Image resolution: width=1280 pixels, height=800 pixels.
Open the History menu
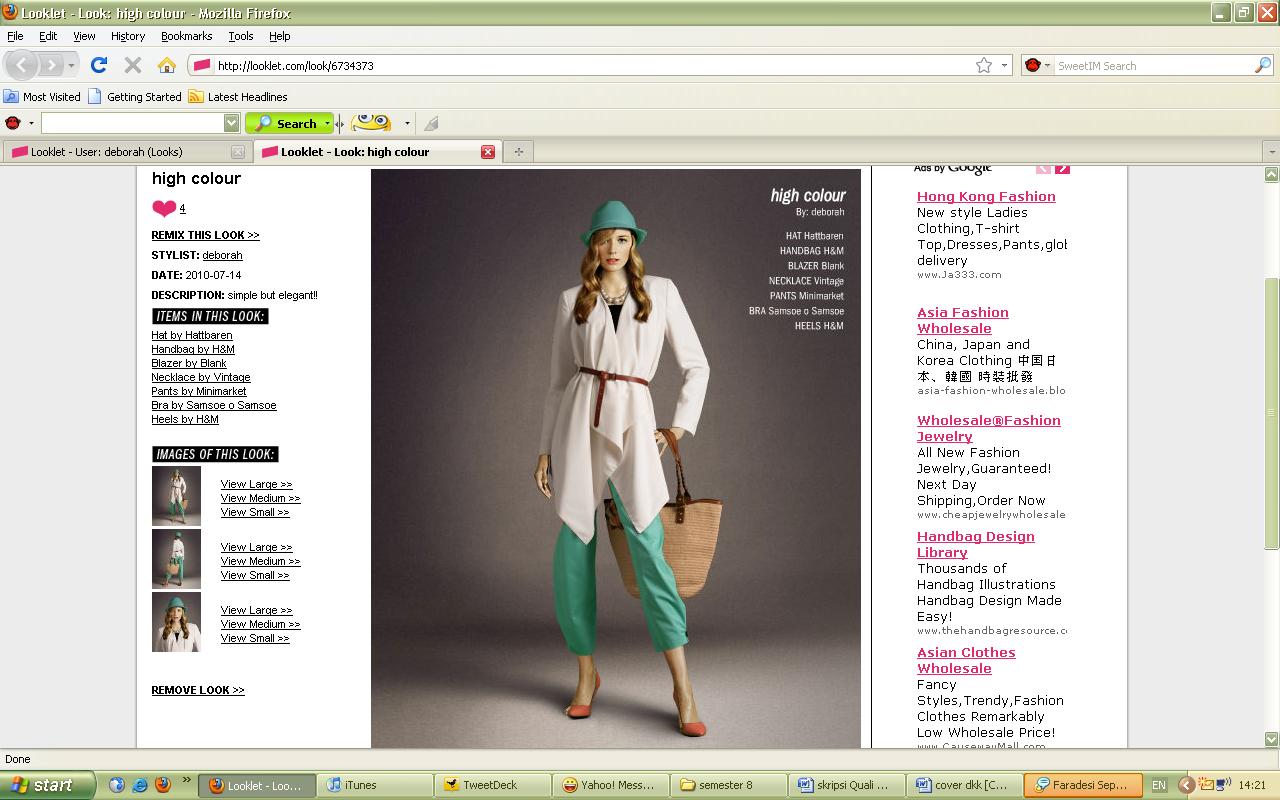pyautogui.click(x=128, y=36)
